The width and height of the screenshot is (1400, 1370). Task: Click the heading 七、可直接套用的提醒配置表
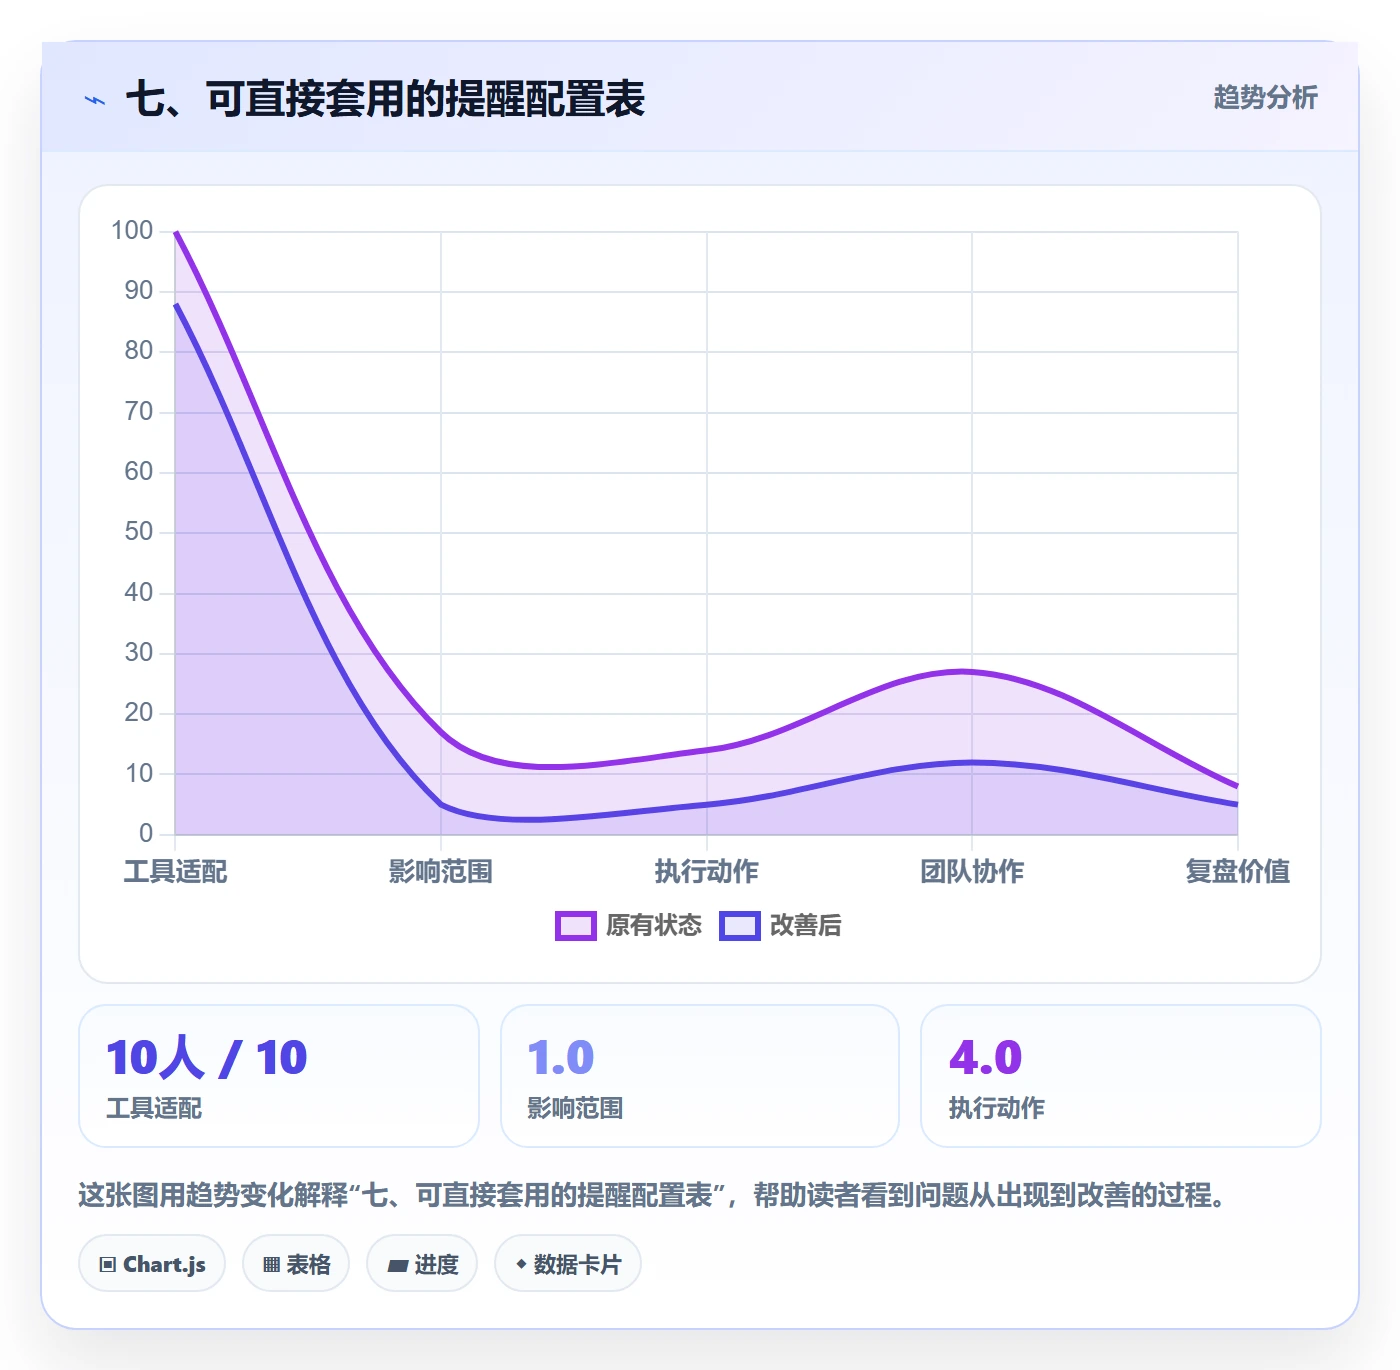coord(385,99)
